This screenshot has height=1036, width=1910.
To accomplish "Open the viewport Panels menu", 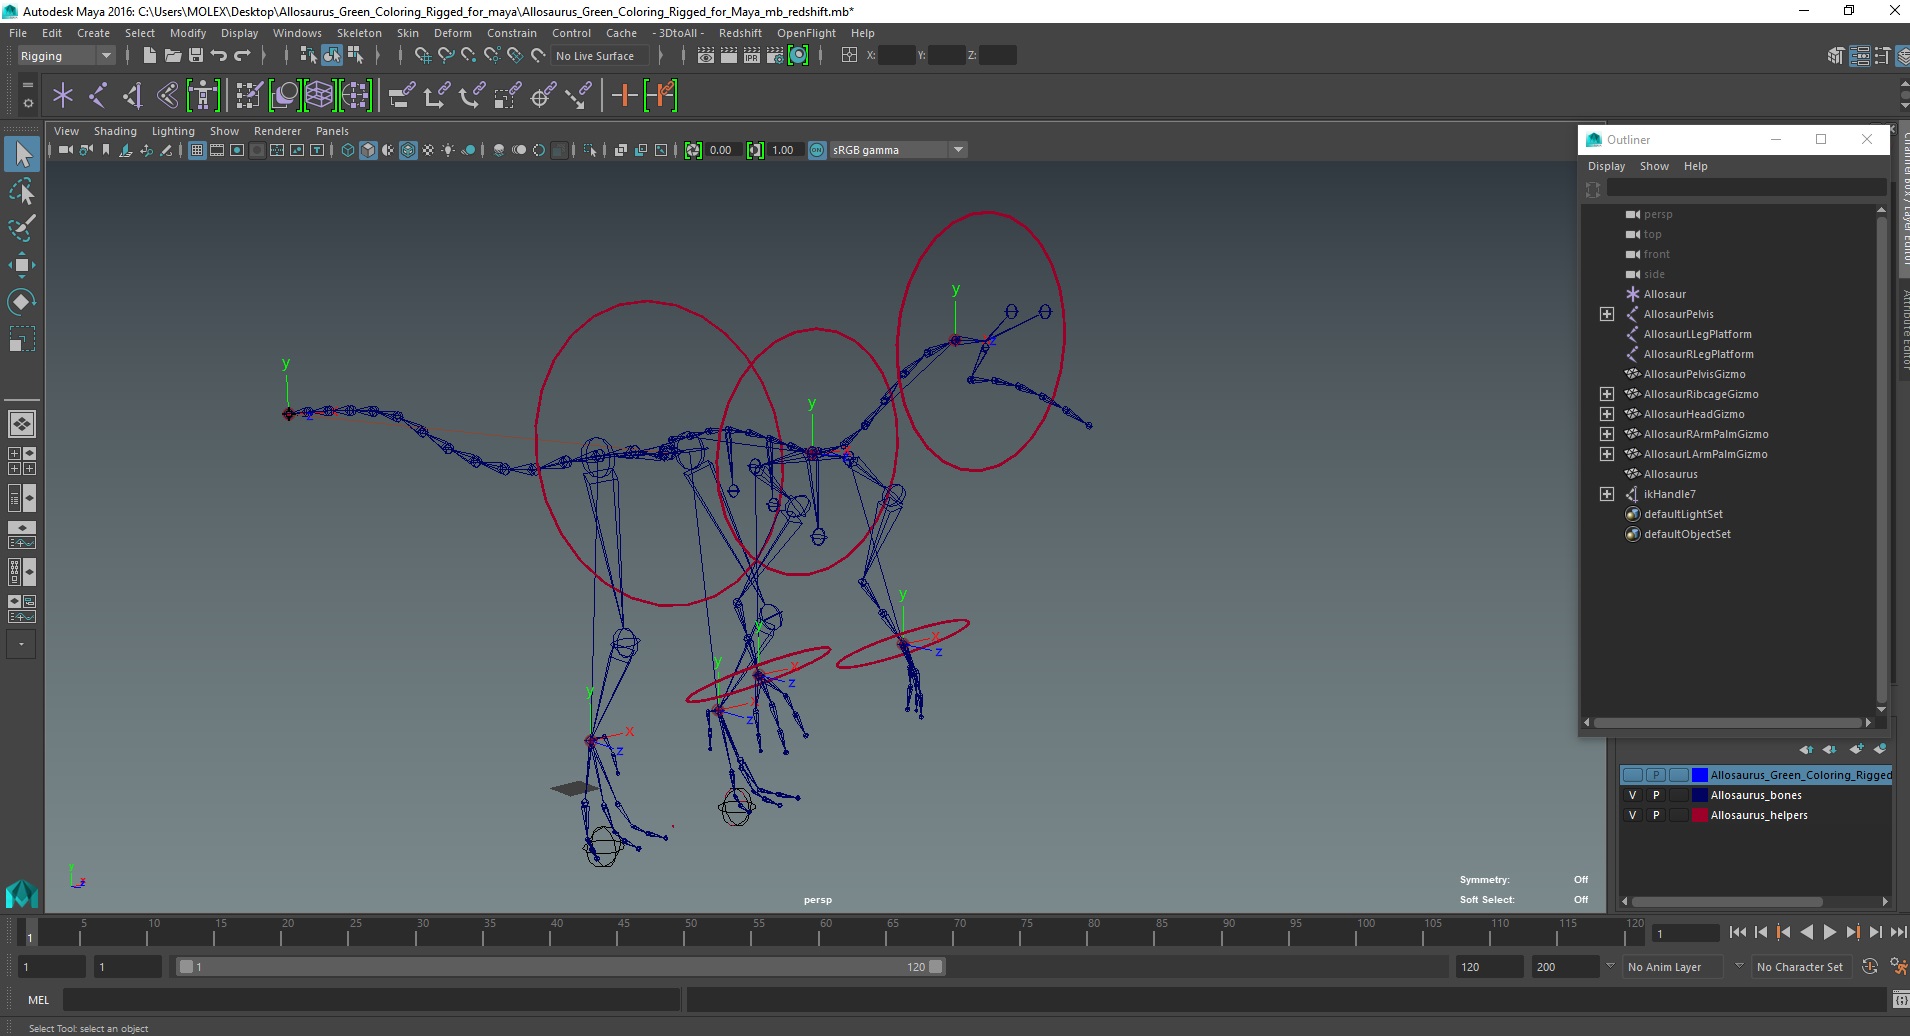I will pos(332,131).
